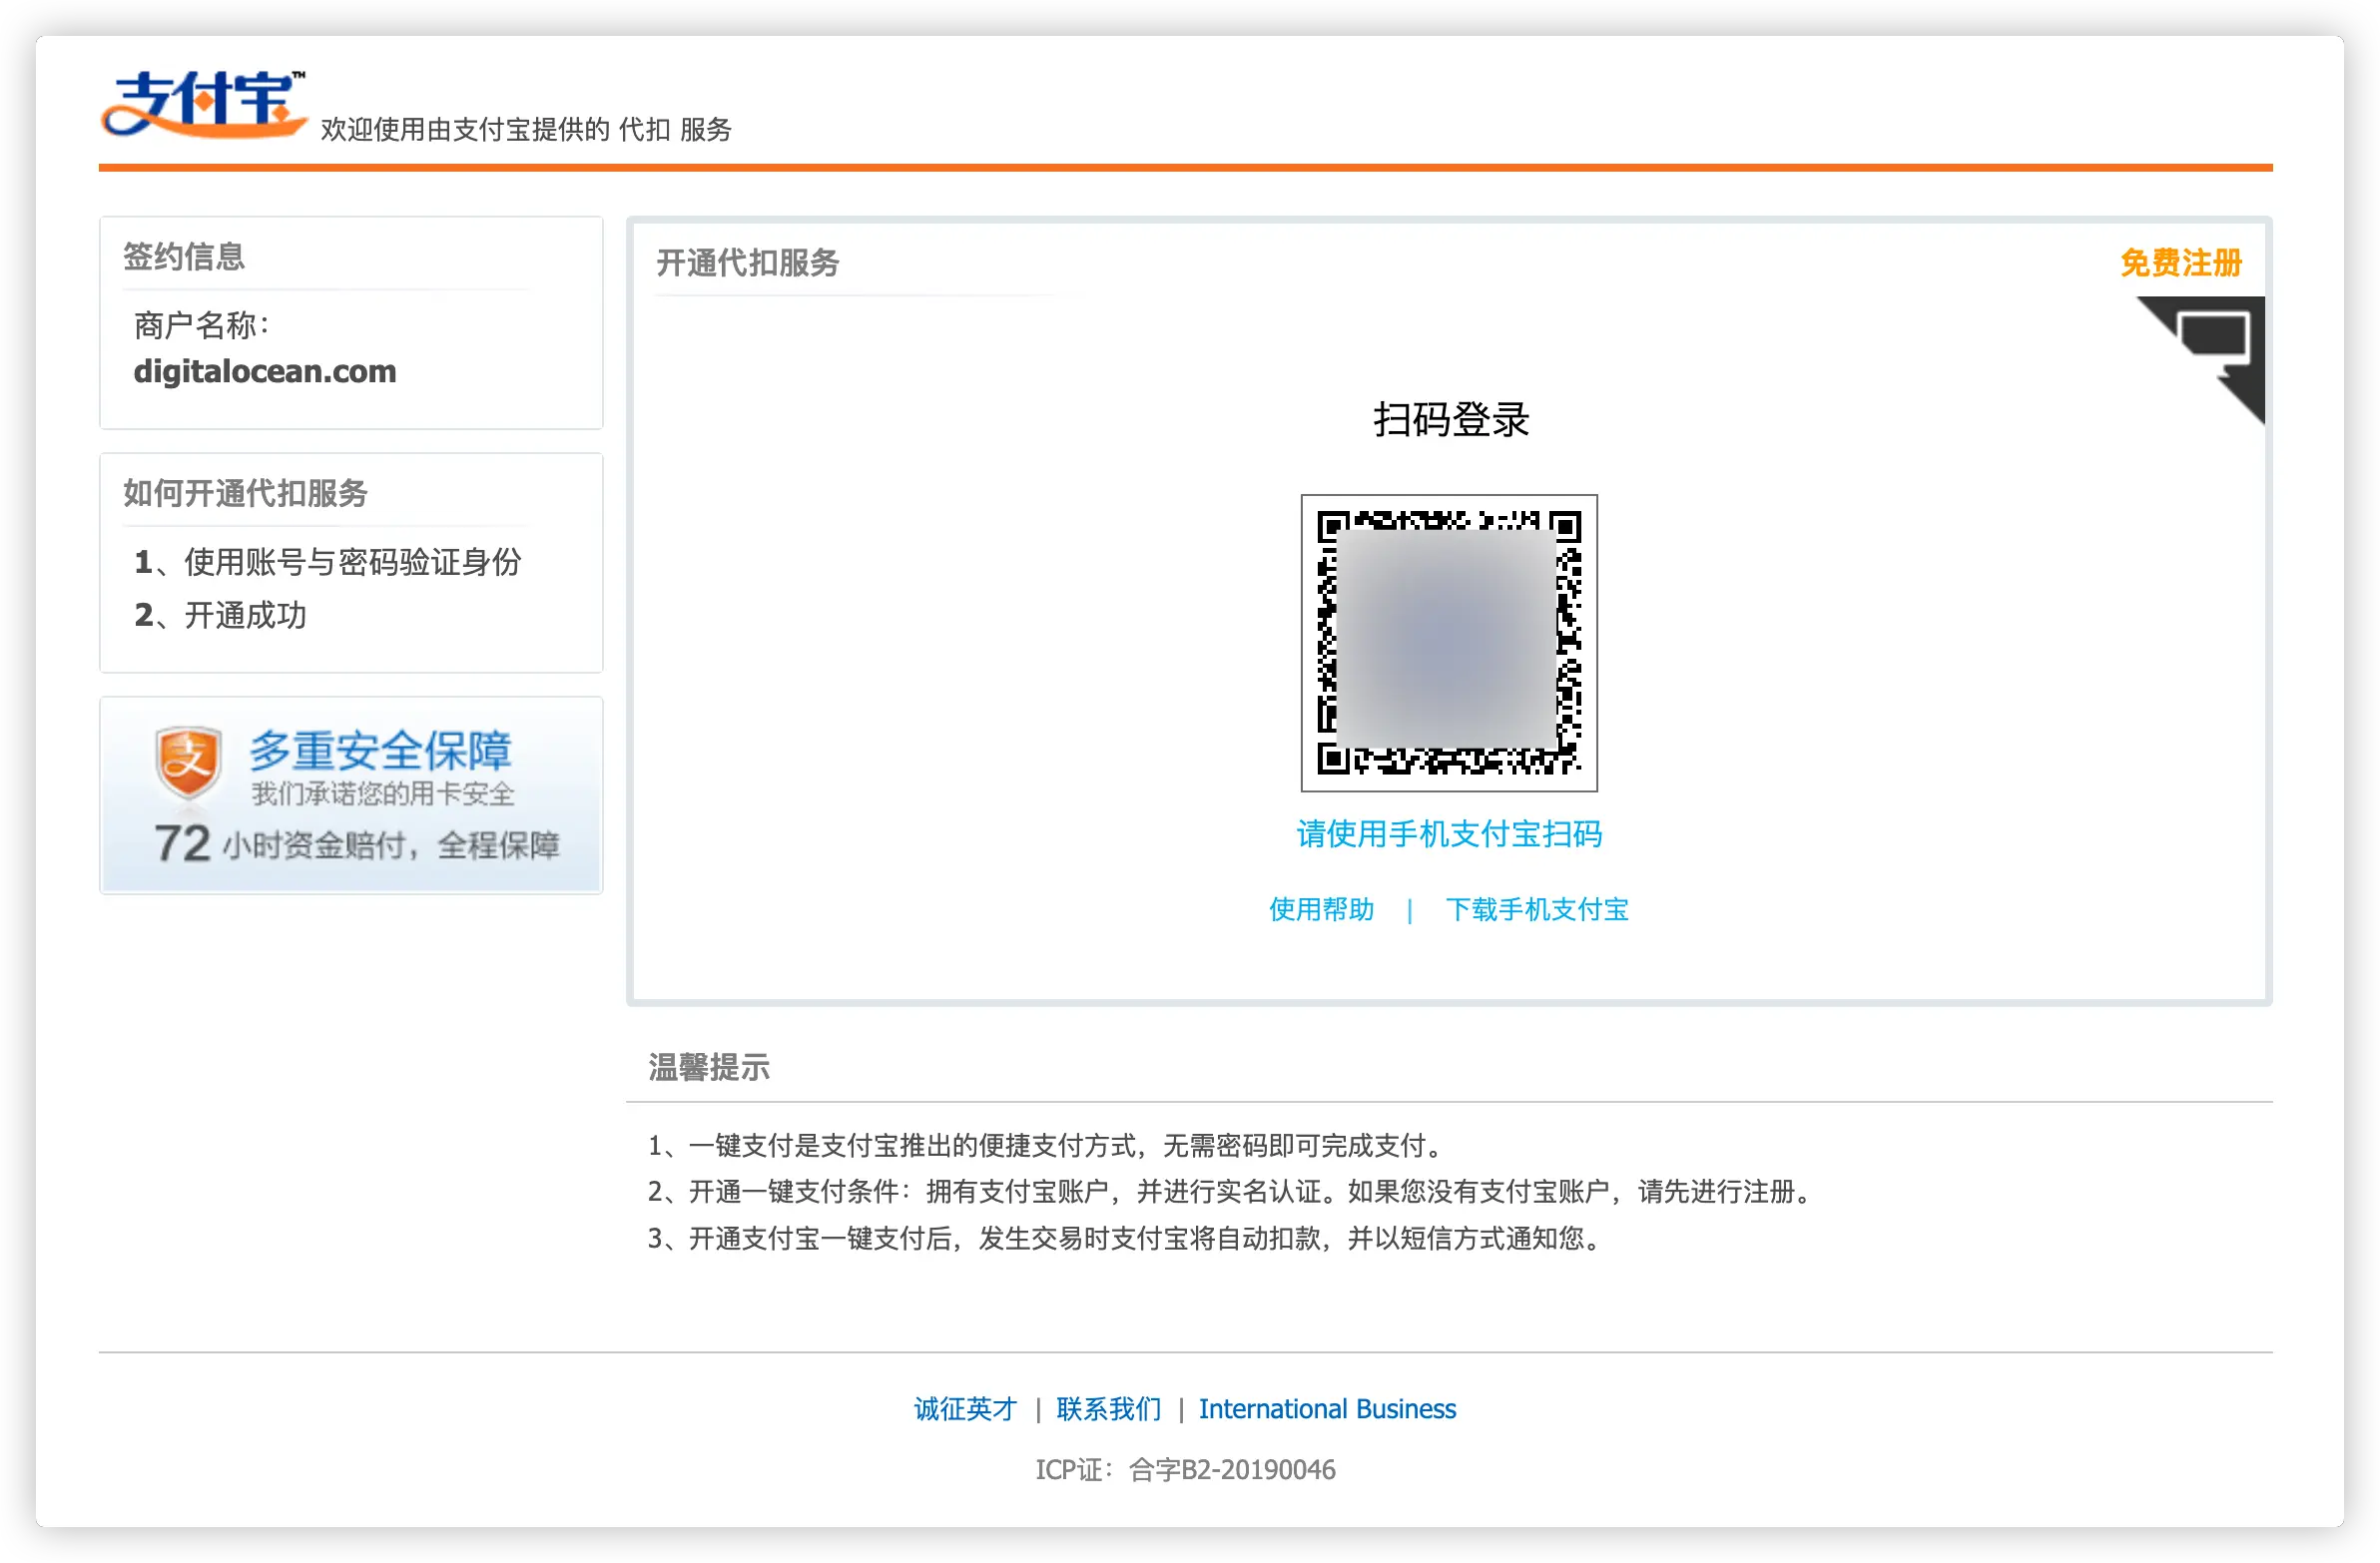Click the 多重安全保障 security guarantee banner

351,795
